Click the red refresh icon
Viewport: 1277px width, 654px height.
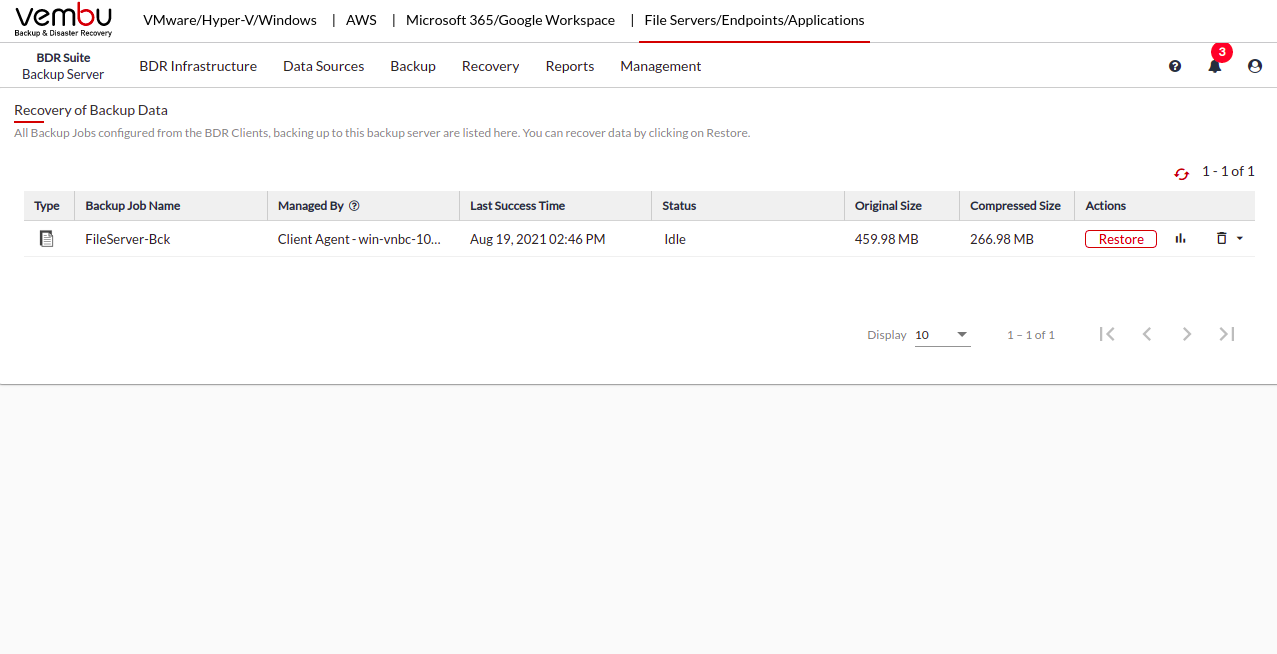(x=1181, y=173)
